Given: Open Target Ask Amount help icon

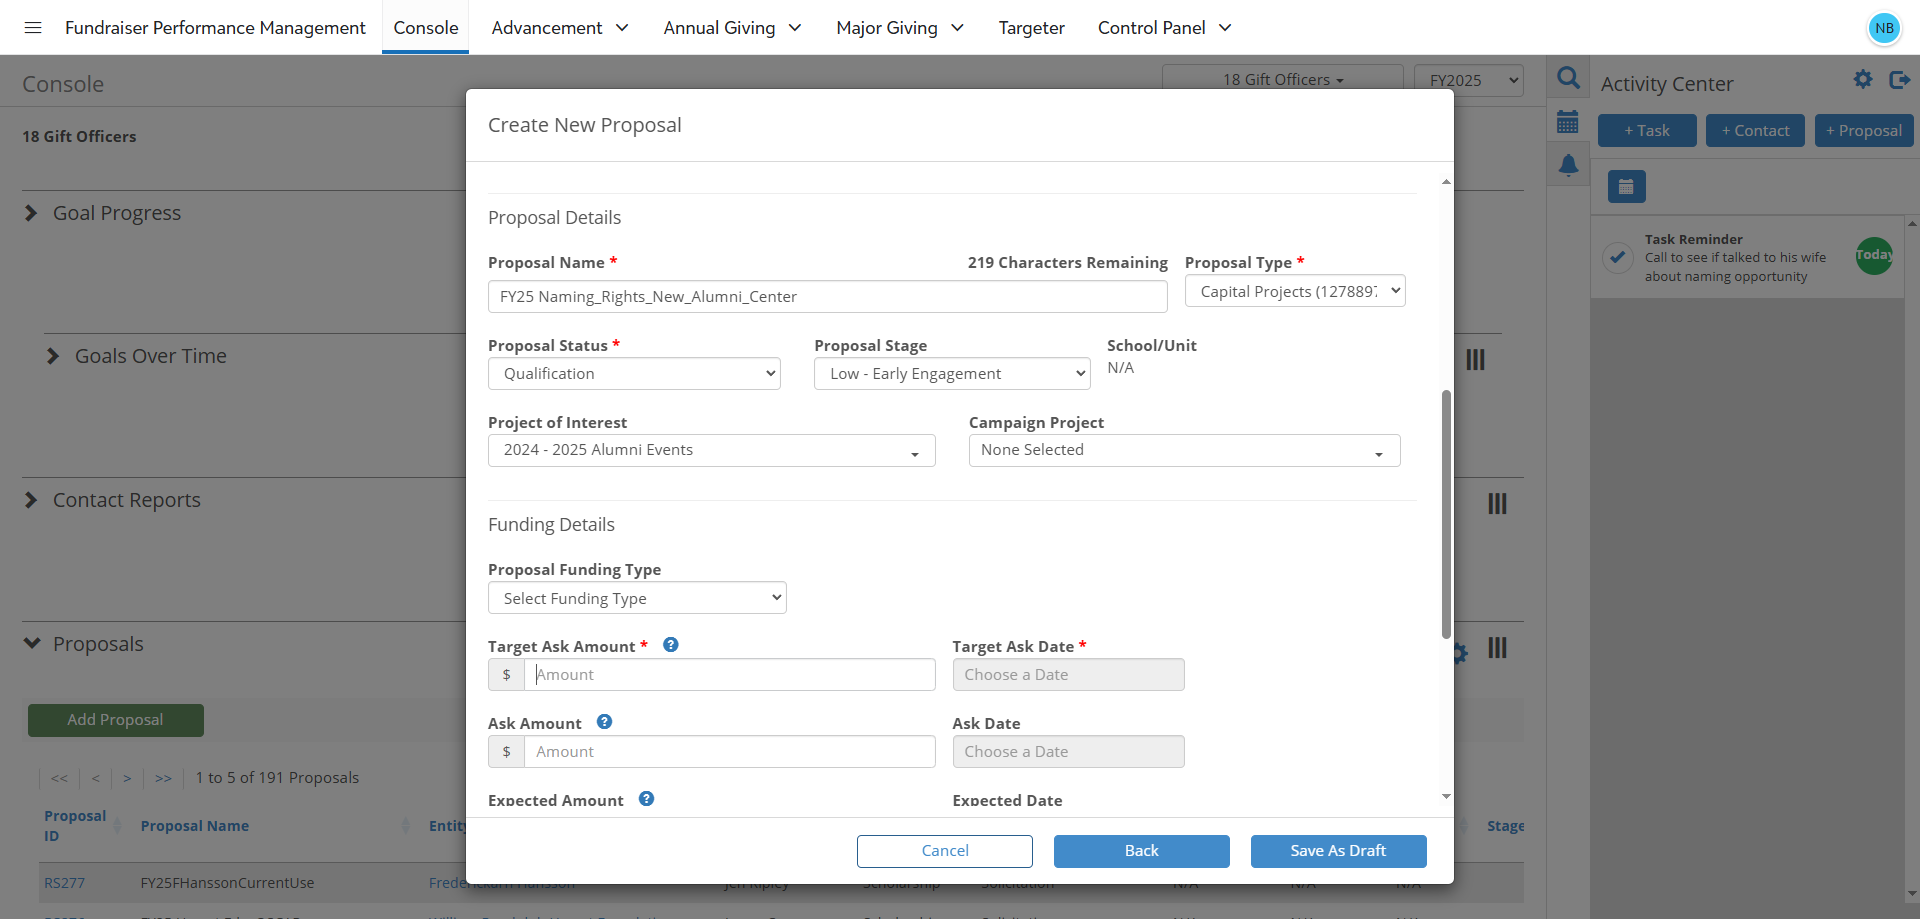Looking at the screenshot, I should point(671,645).
